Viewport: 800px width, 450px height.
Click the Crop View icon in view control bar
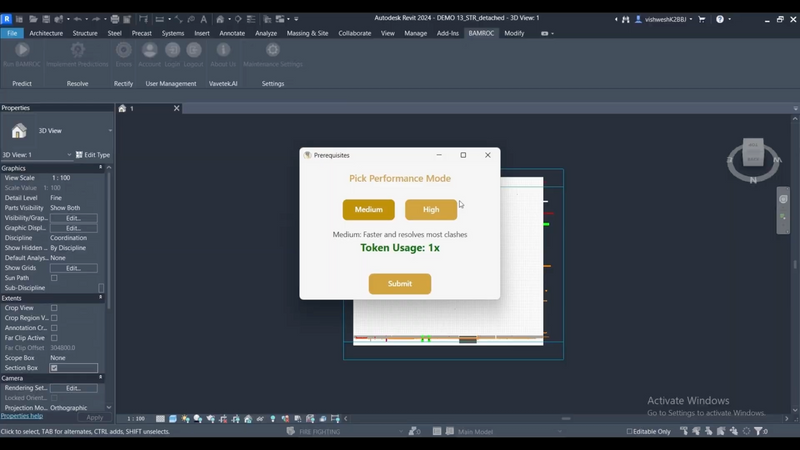coord(223,418)
